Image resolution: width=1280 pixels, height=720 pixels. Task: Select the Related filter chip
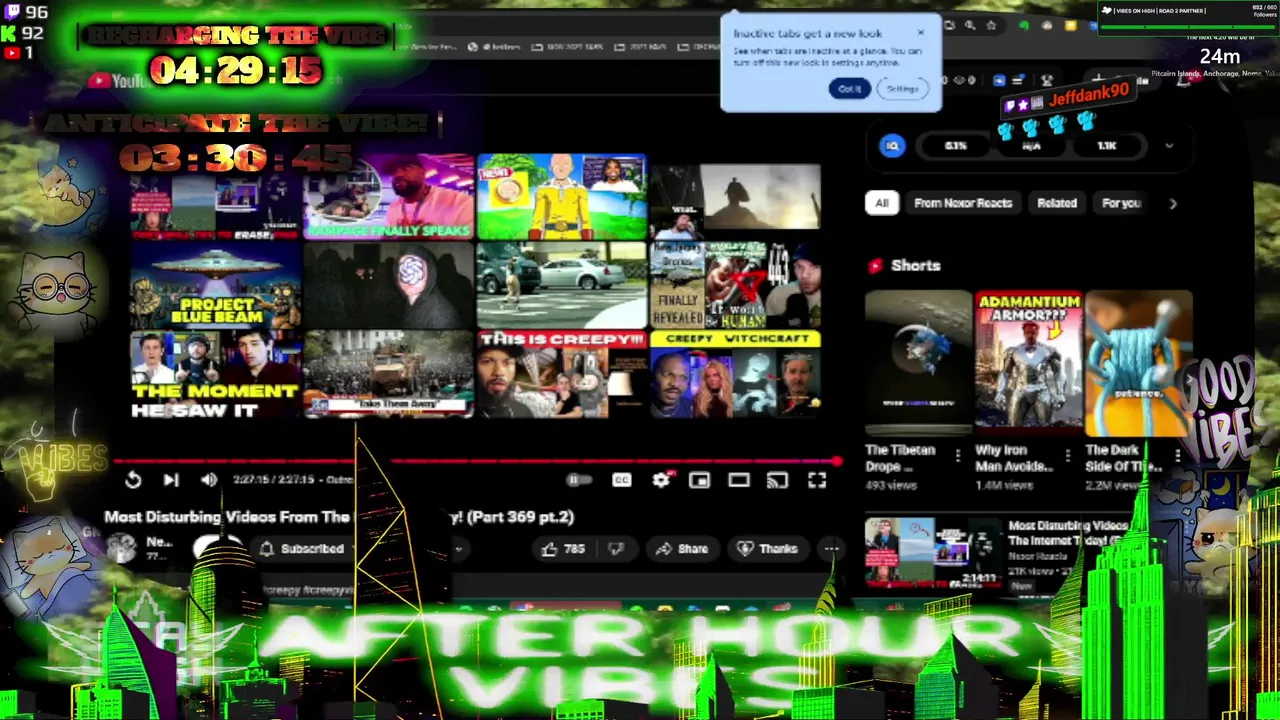point(1057,203)
